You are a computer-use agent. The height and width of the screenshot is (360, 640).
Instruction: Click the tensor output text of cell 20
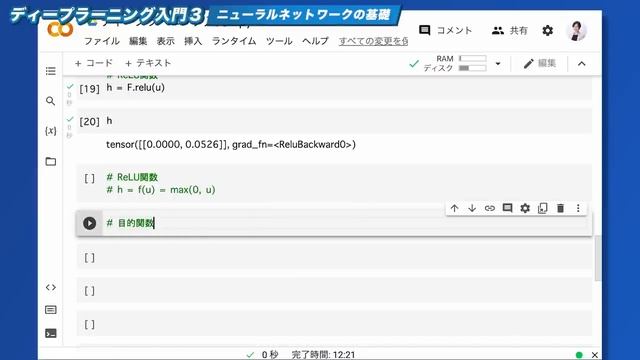(231, 144)
